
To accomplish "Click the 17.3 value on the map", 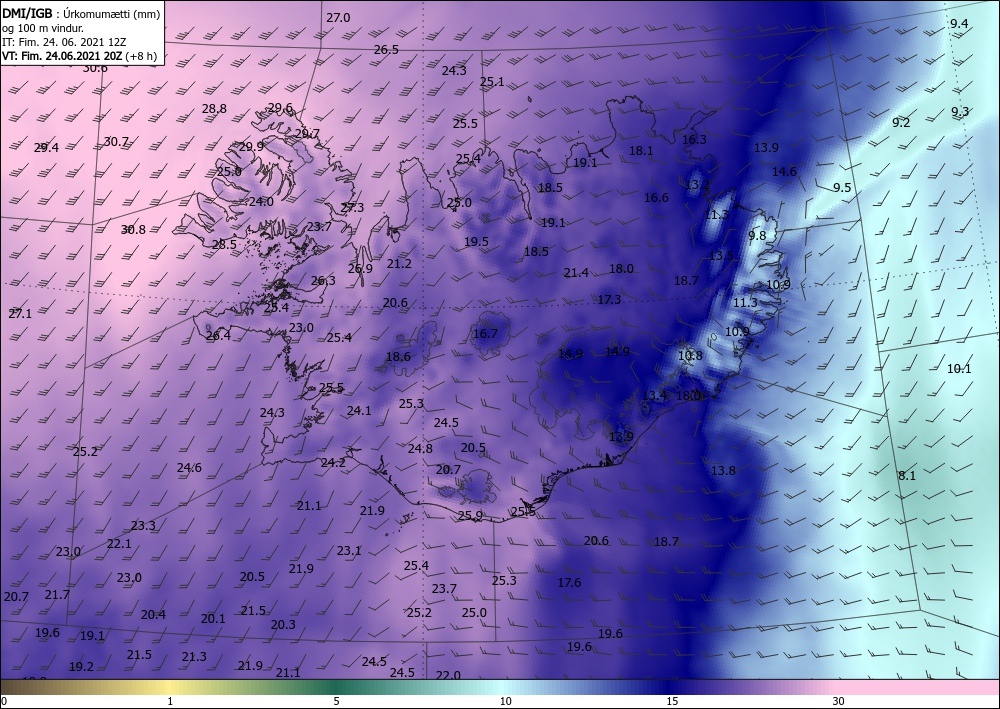I will 609,299.
